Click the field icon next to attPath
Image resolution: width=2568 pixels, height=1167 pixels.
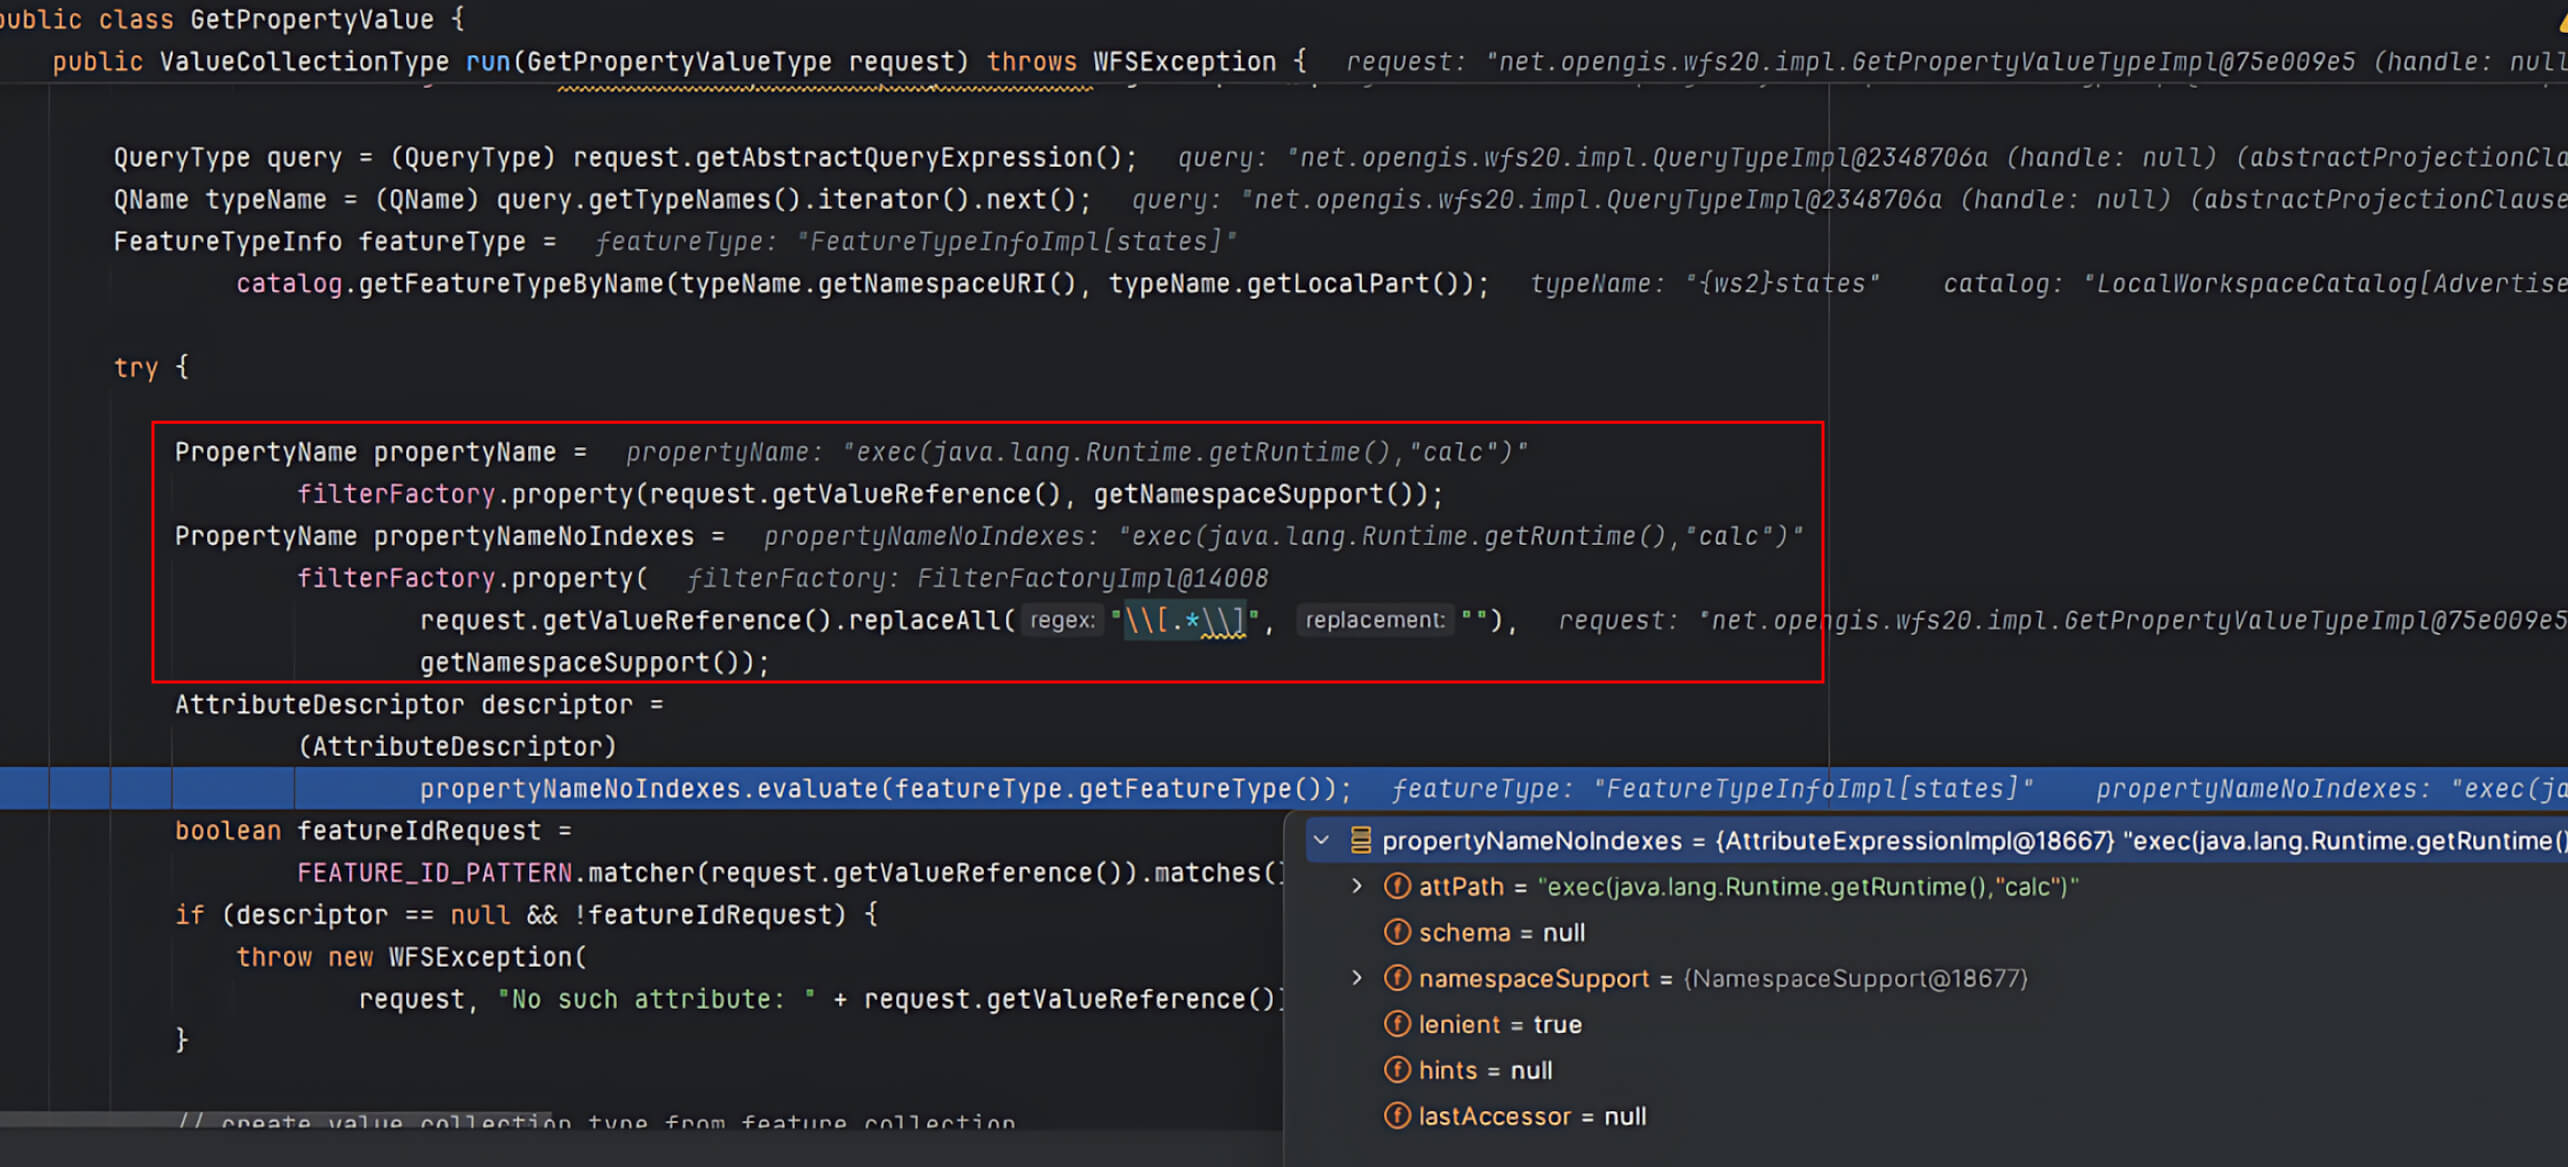(1397, 886)
